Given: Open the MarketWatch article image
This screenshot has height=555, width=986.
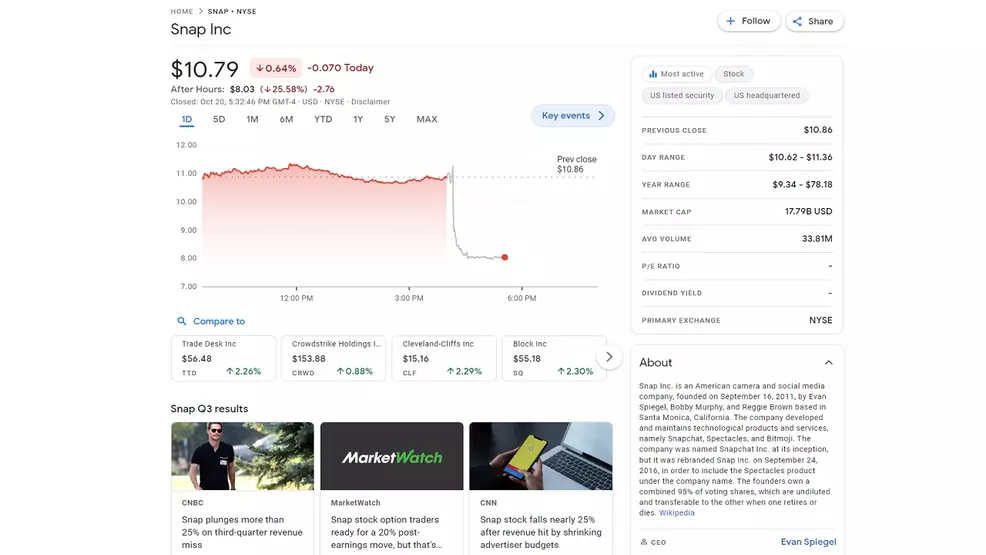Looking at the screenshot, I should coord(391,455).
